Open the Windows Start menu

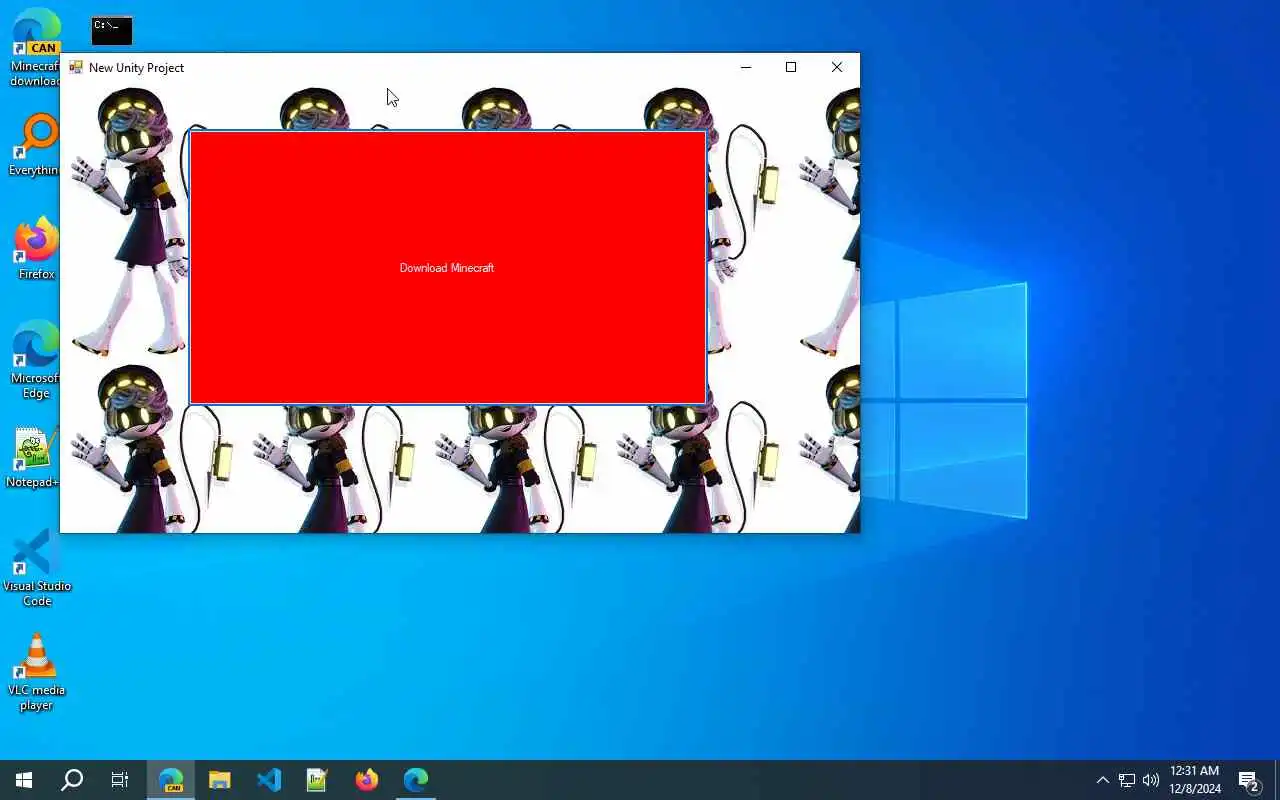coord(24,780)
